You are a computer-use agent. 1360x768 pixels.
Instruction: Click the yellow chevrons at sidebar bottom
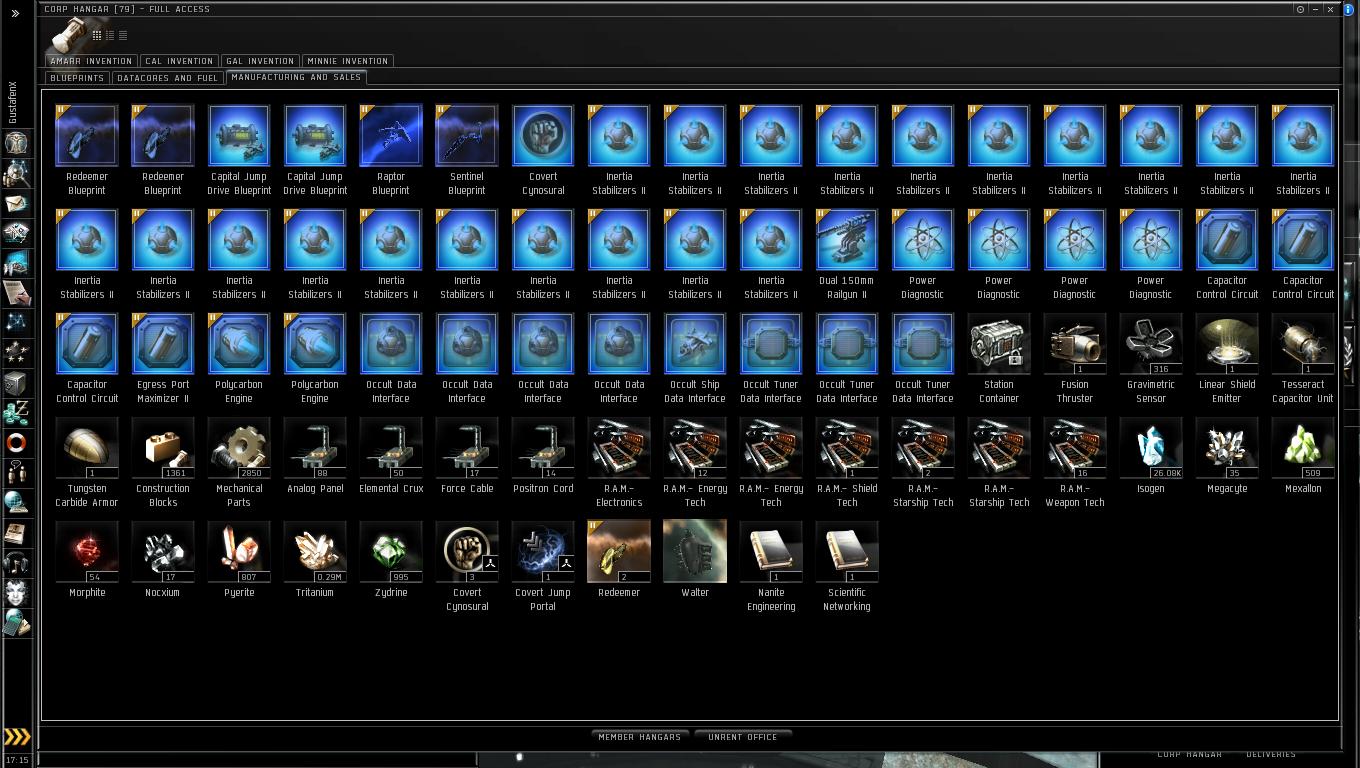17,738
